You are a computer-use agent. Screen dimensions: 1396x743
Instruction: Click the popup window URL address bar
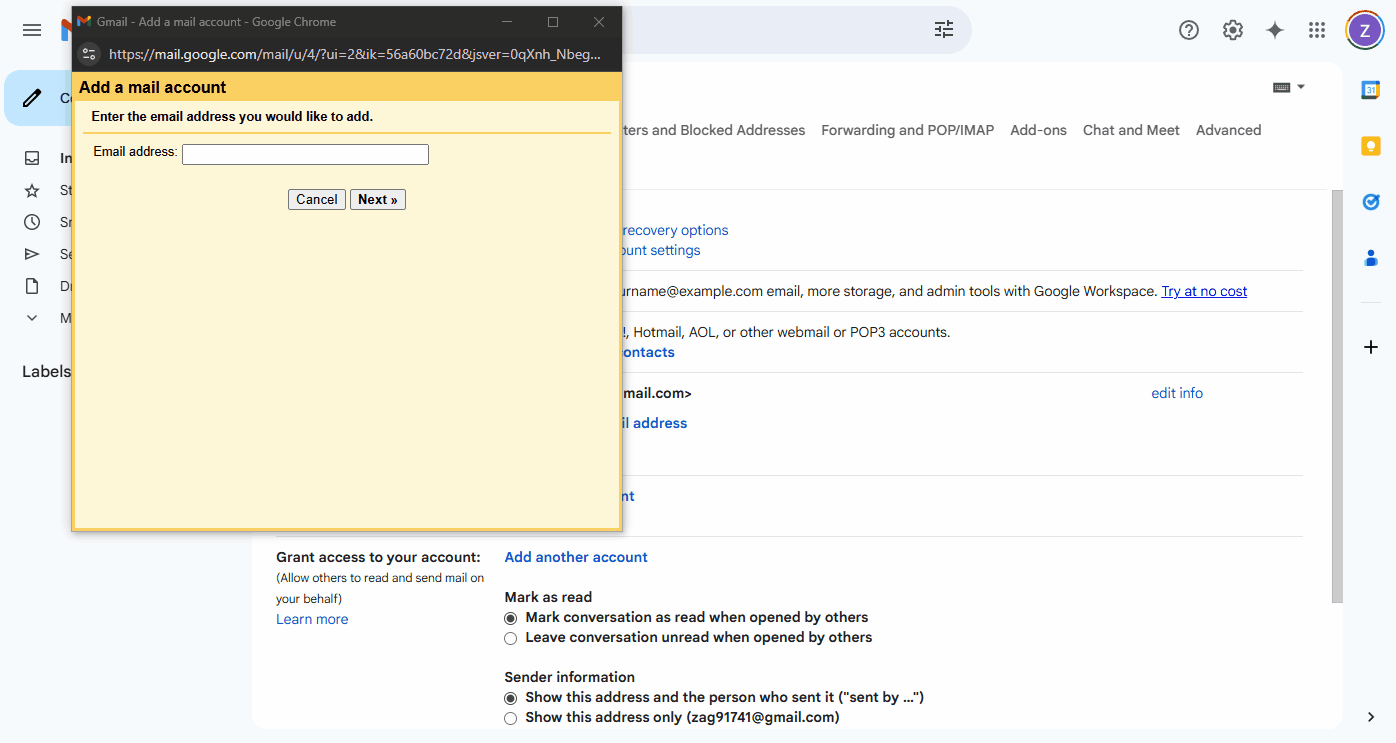pyautogui.click(x=355, y=55)
